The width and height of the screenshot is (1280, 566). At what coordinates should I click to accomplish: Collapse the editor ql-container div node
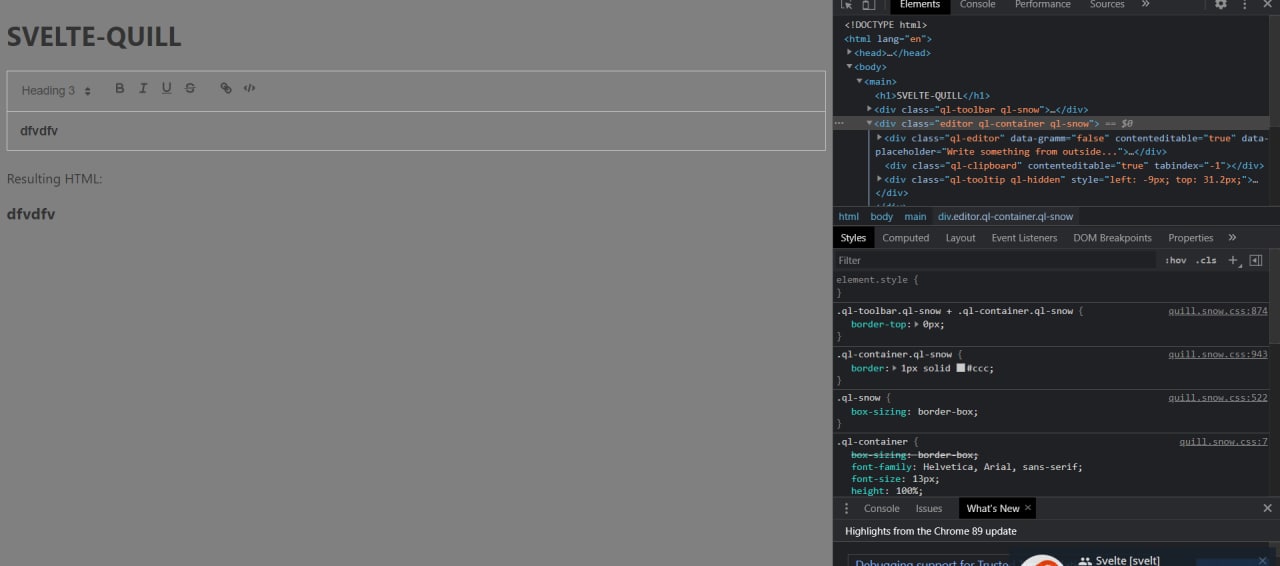tap(870, 123)
